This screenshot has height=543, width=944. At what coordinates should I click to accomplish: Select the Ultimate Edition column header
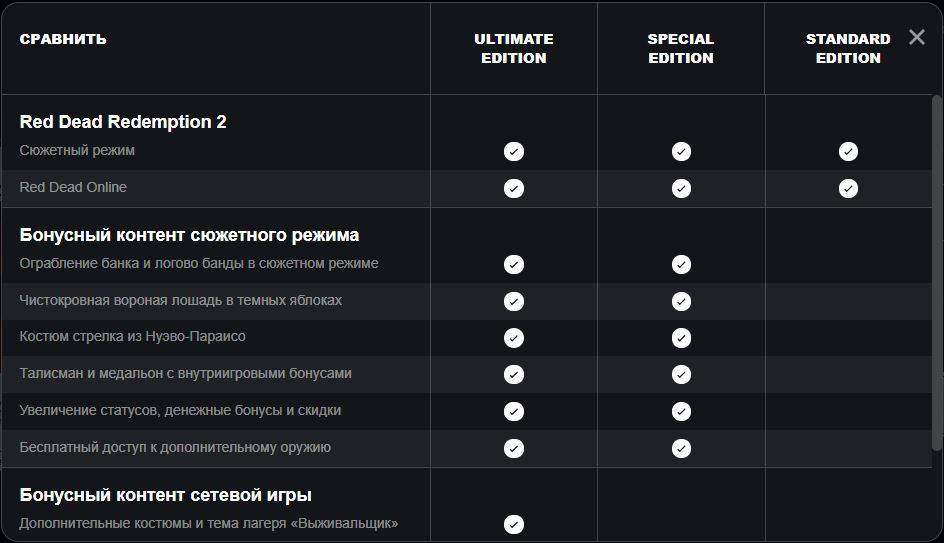pyautogui.click(x=514, y=48)
